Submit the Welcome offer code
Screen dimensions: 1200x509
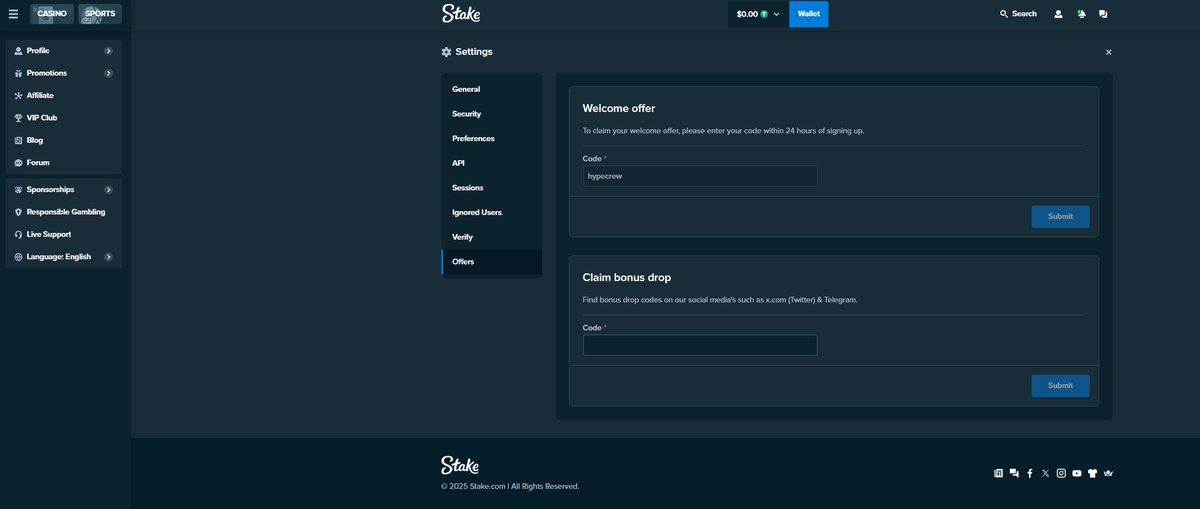coord(1060,217)
